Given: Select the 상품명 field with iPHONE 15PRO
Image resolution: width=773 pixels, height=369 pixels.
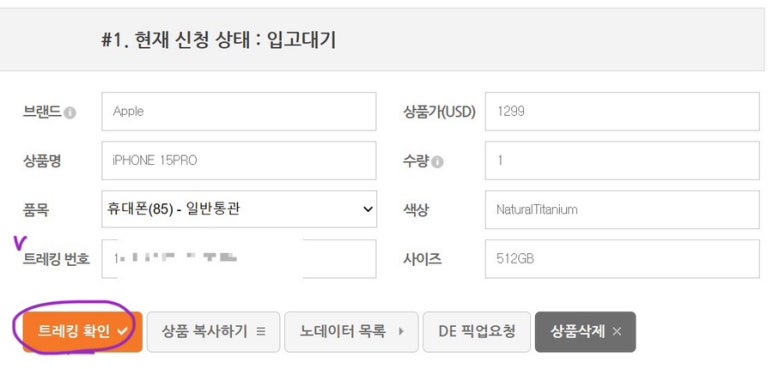Looking at the screenshot, I should [239, 161].
